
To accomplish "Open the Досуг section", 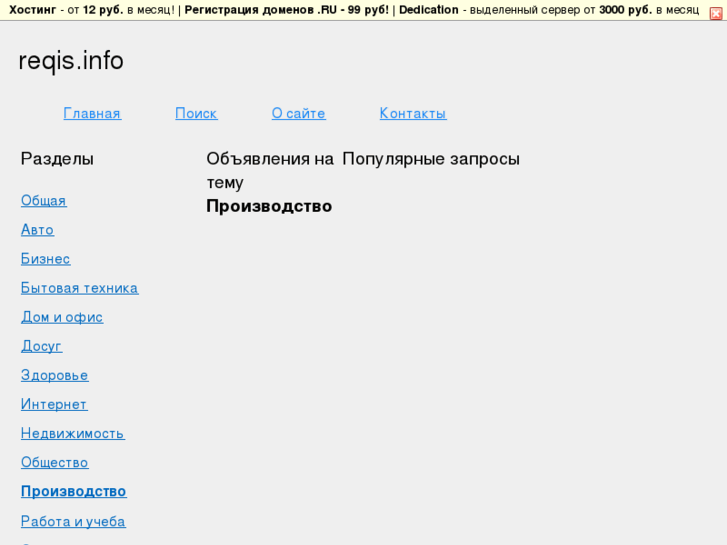I will click(41, 346).
